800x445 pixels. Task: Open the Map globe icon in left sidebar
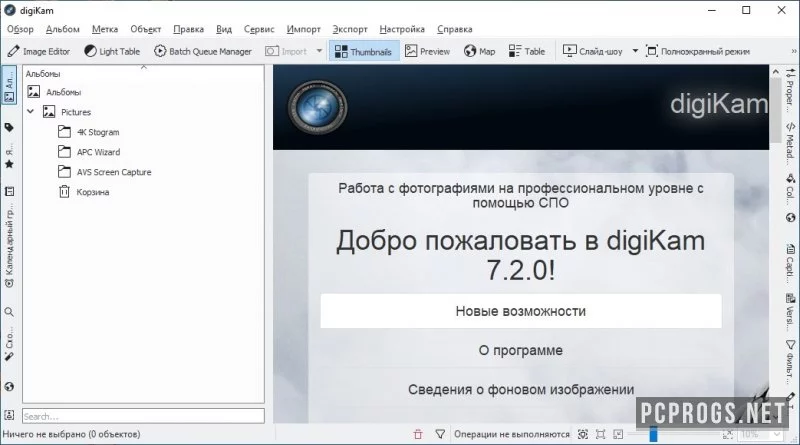9,387
